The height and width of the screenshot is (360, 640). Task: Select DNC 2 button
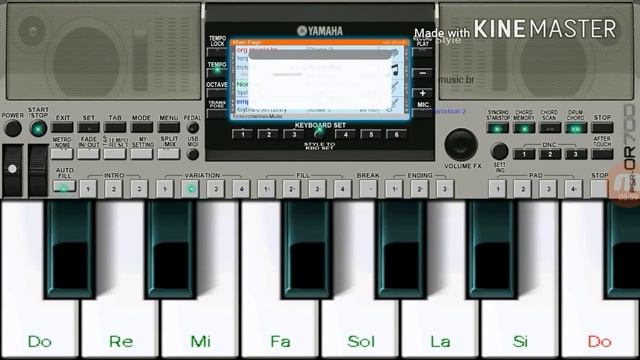(550, 154)
